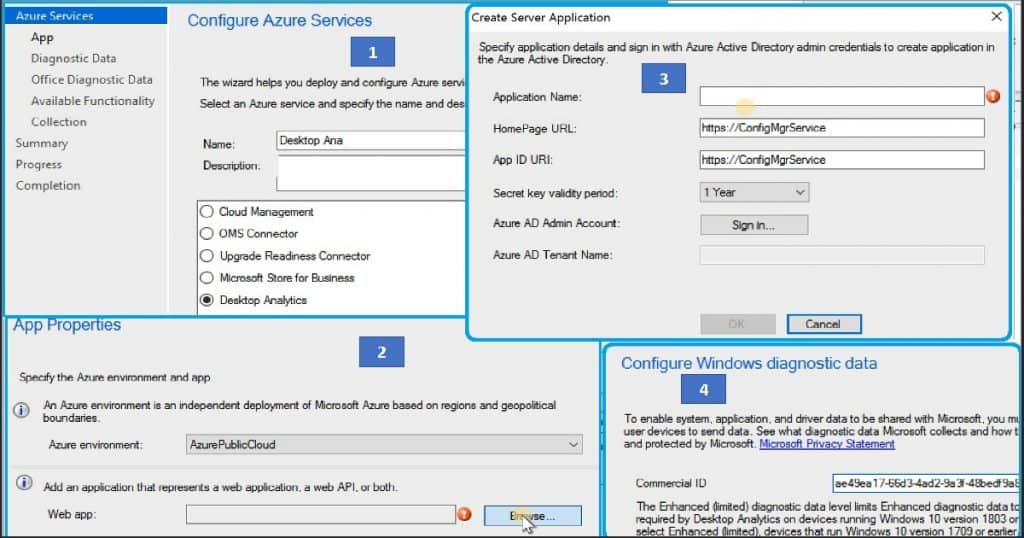This screenshot has width=1024, height=538.
Task: Click the Configure Azure Services heading
Action: 280,21
